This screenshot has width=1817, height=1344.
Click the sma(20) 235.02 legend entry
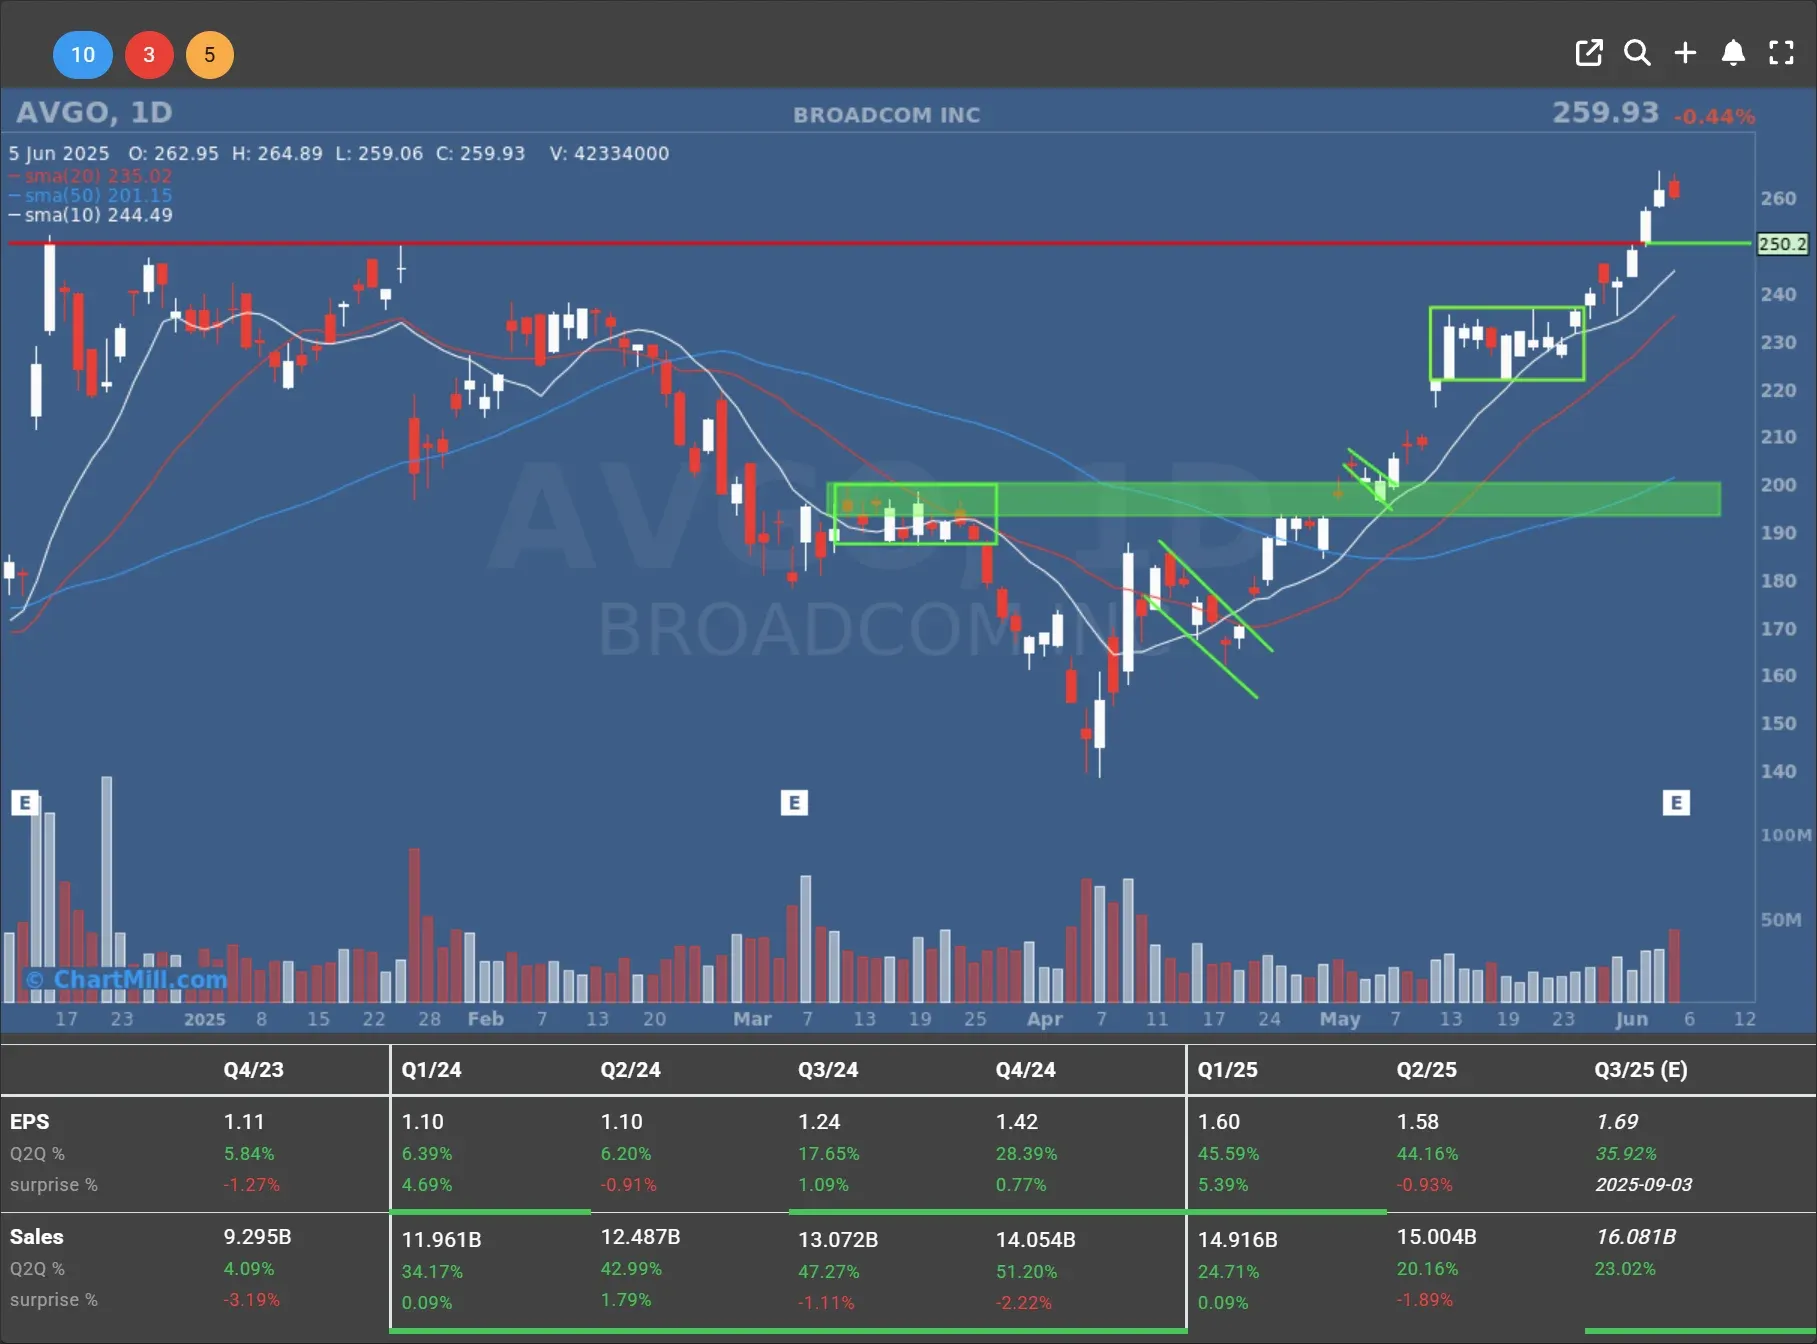pos(90,176)
